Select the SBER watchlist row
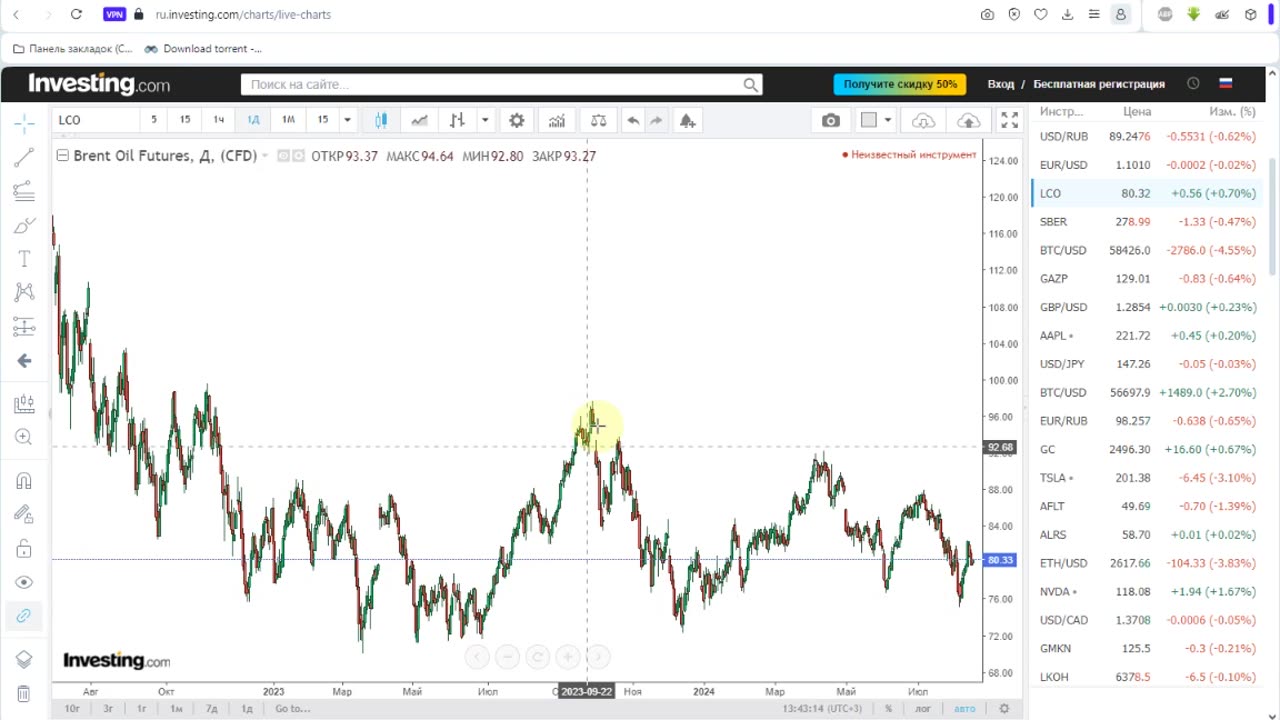 [x=1148, y=222]
